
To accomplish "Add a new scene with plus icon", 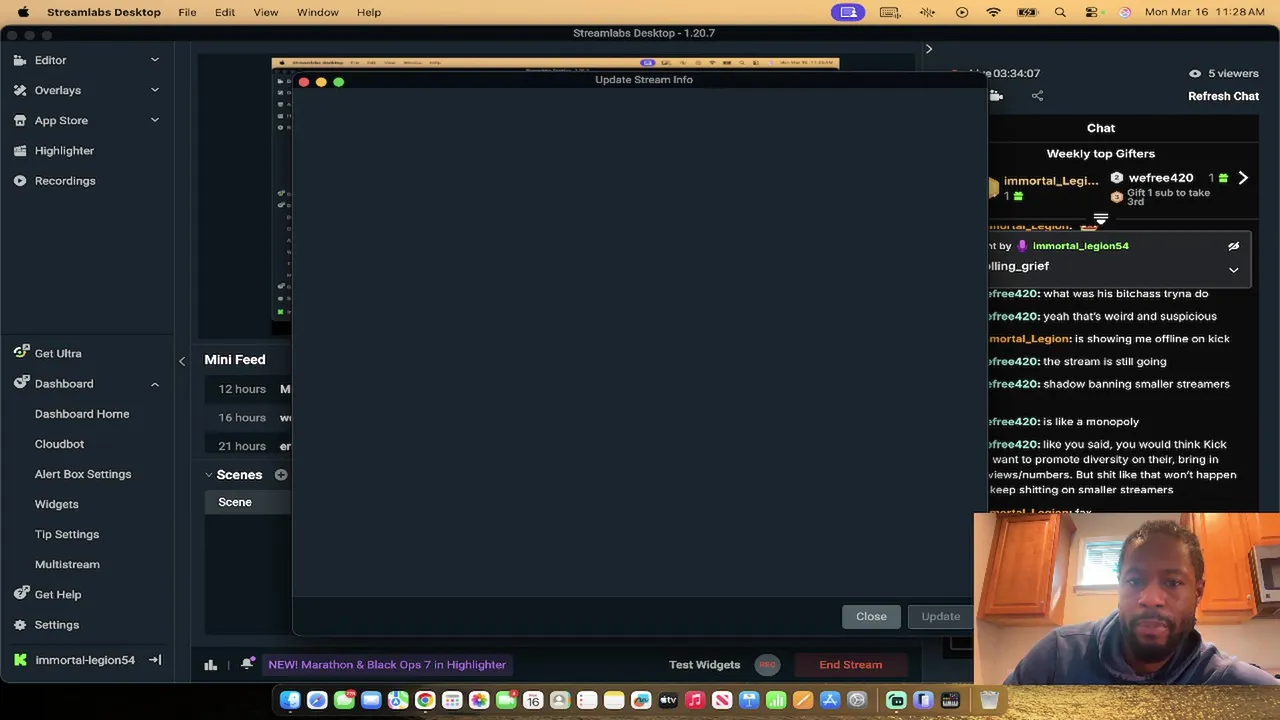I will click(281, 475).
